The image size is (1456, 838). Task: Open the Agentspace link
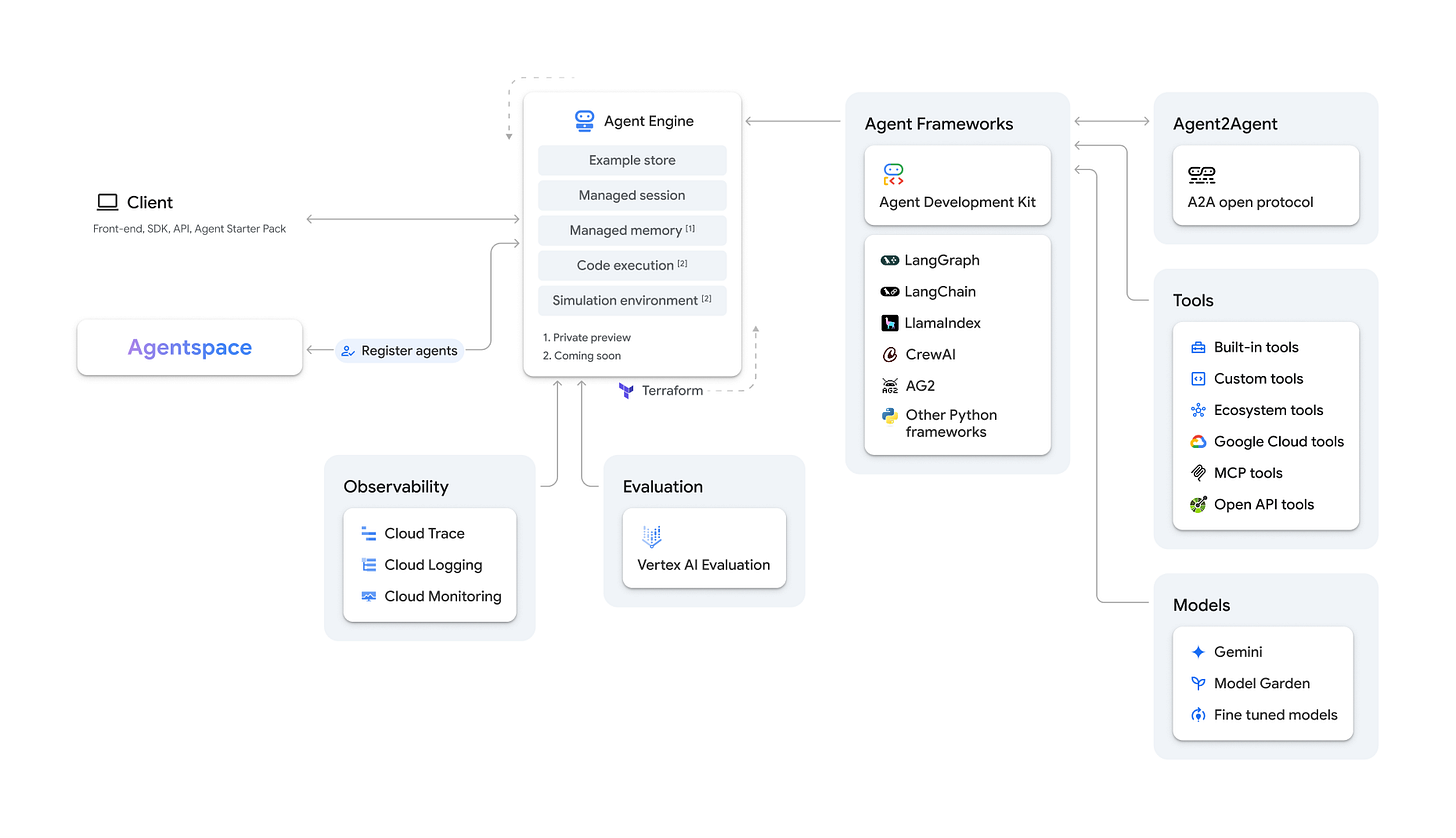point(189,347)
